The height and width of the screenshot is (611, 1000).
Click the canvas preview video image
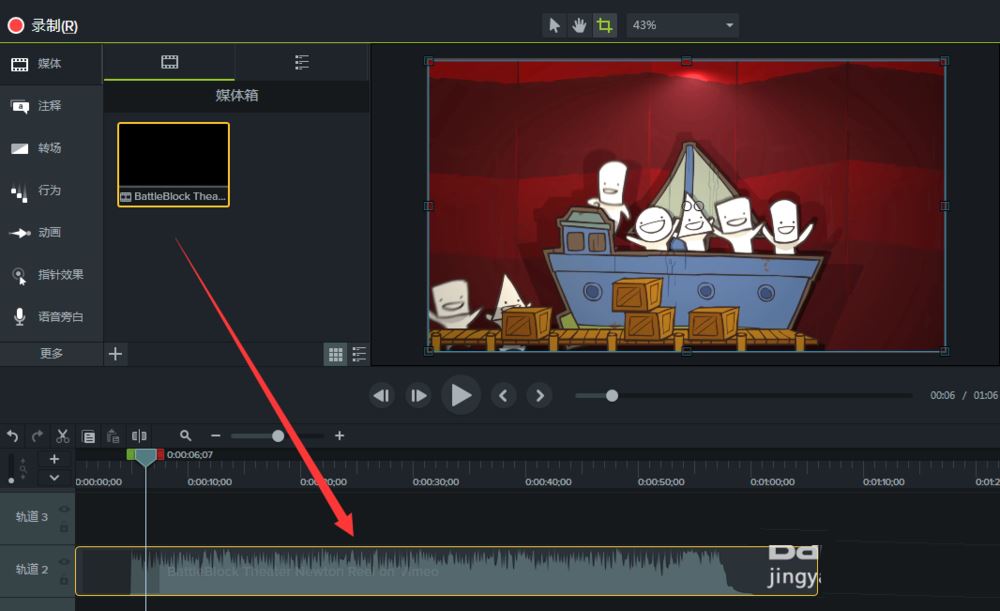(x=686, y=206)
